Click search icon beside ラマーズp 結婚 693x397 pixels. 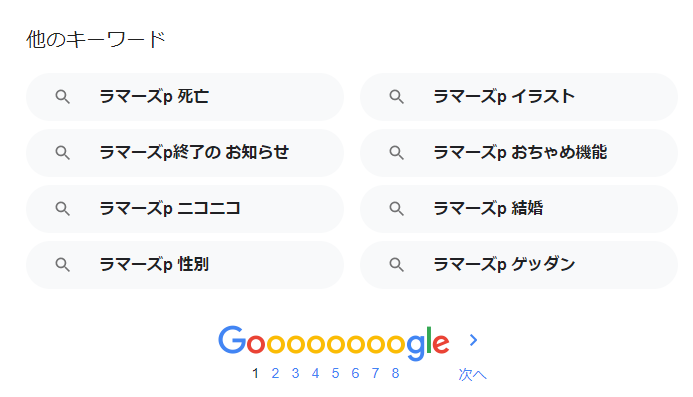396,209
